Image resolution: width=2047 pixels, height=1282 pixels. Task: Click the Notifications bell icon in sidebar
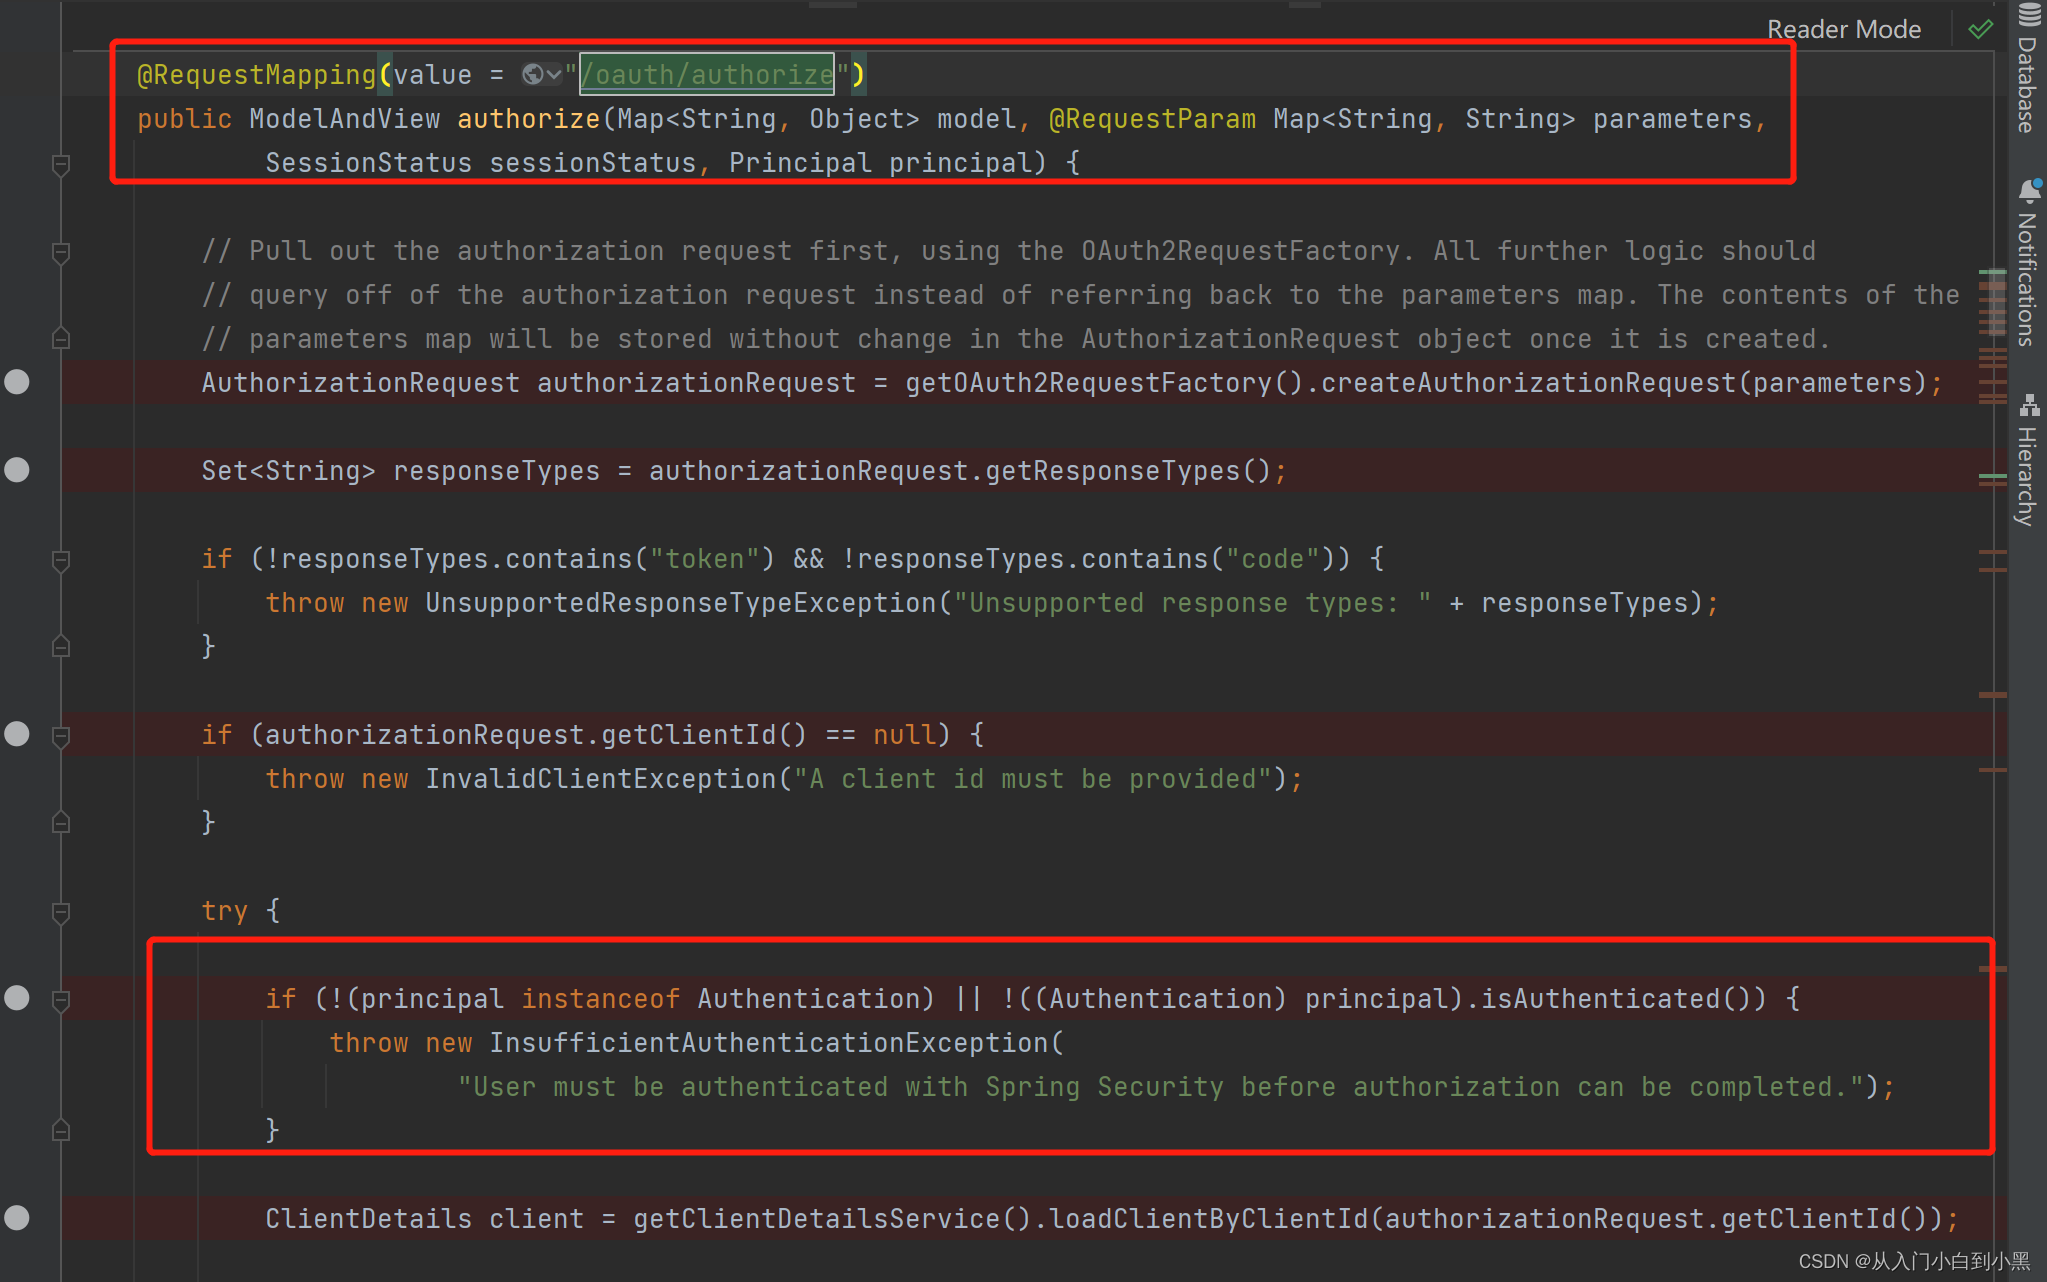2029,190
